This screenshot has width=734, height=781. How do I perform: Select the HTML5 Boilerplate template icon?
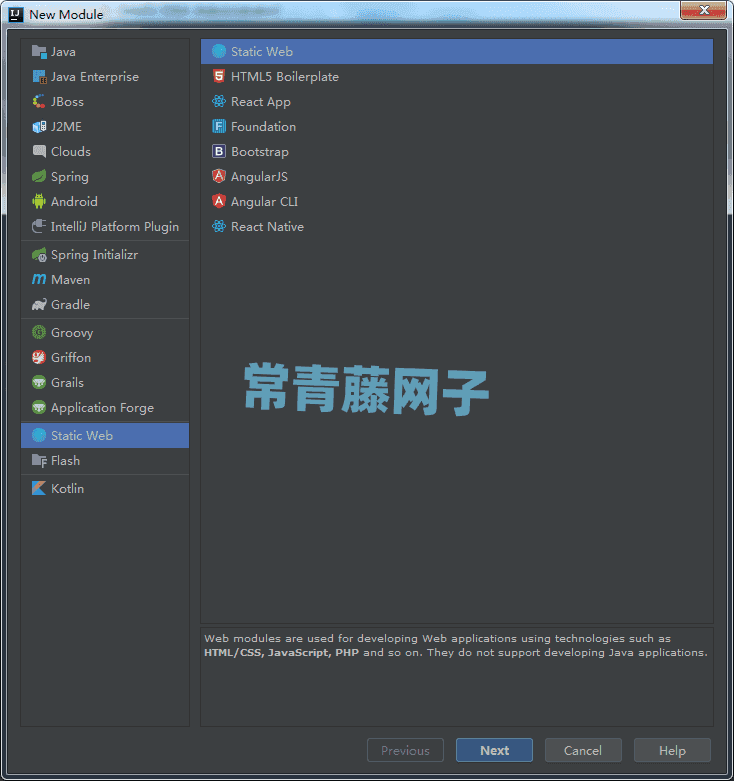219,76
